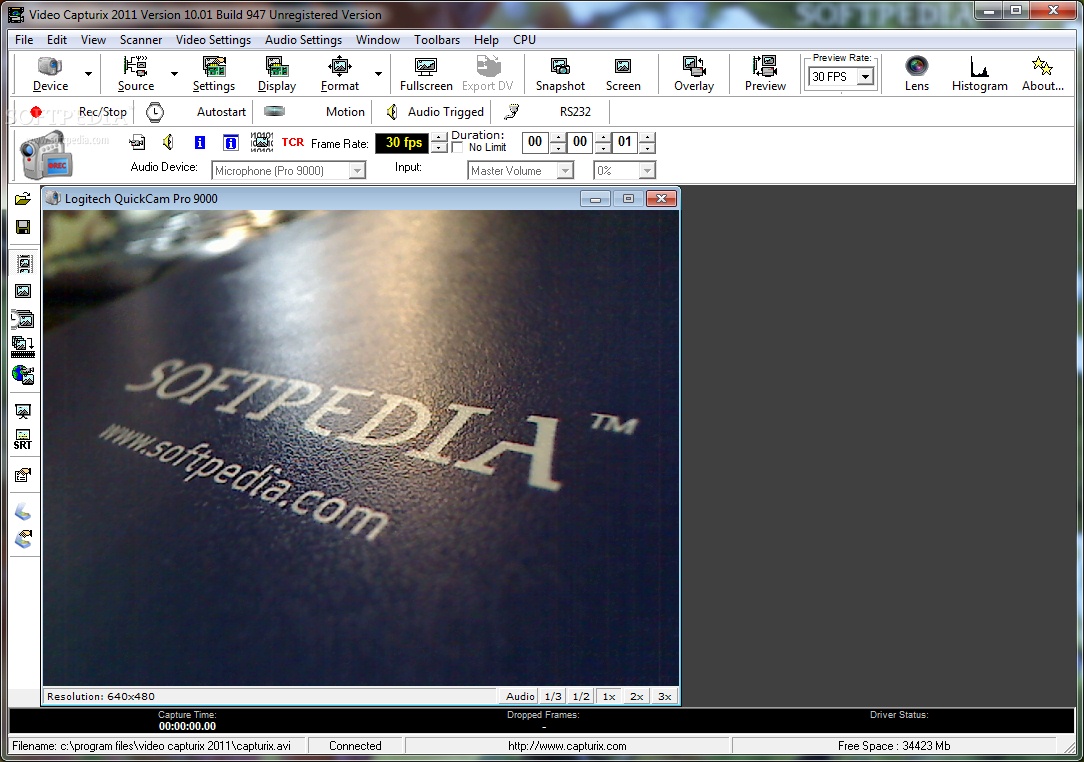Click the solid blue info icon
The width and height of the screenshot is (1084, 762).
point(200,142)
